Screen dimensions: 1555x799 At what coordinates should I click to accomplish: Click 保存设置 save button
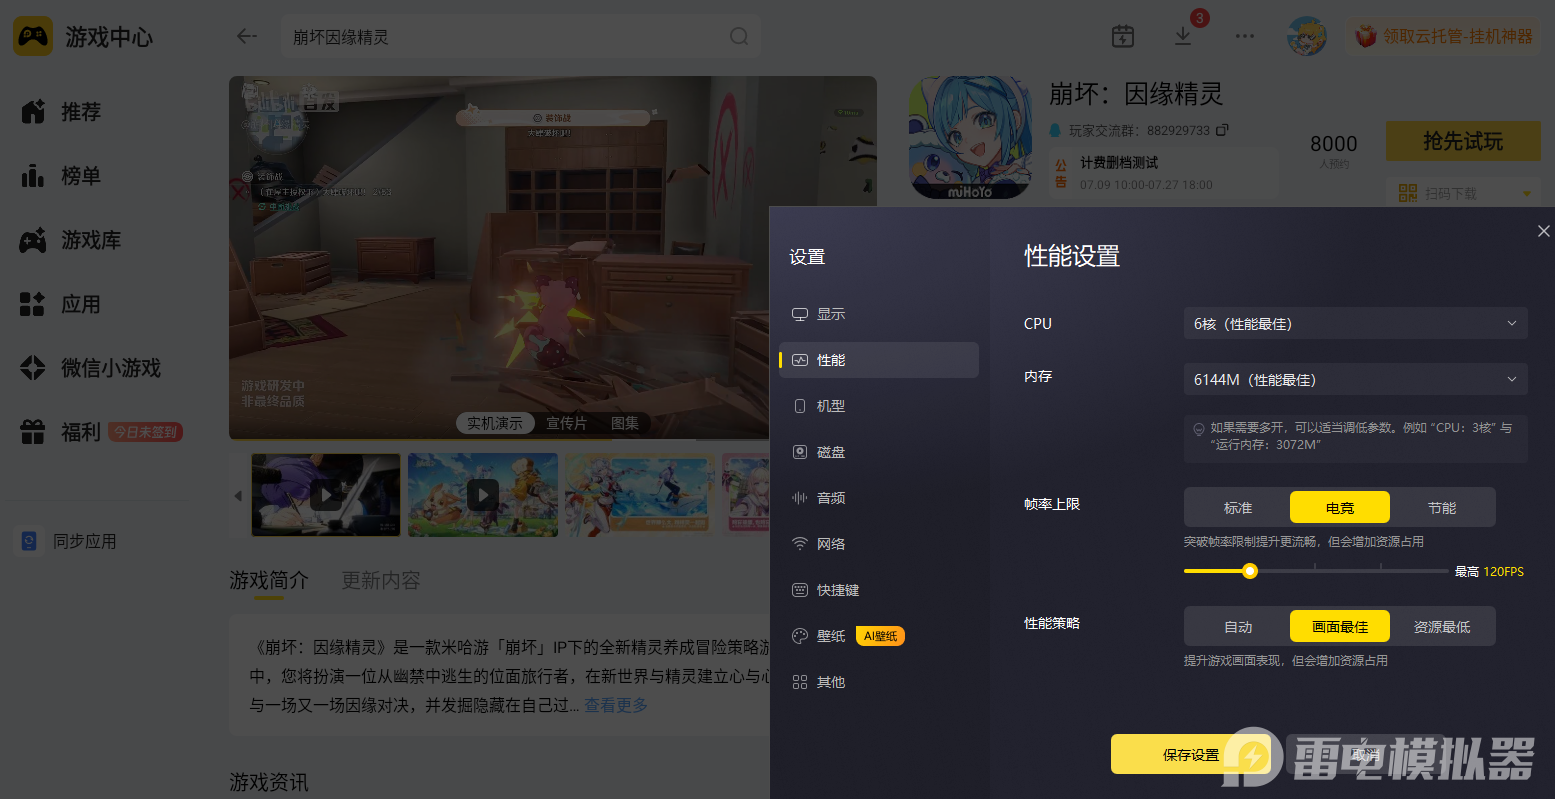[1191, 755]
